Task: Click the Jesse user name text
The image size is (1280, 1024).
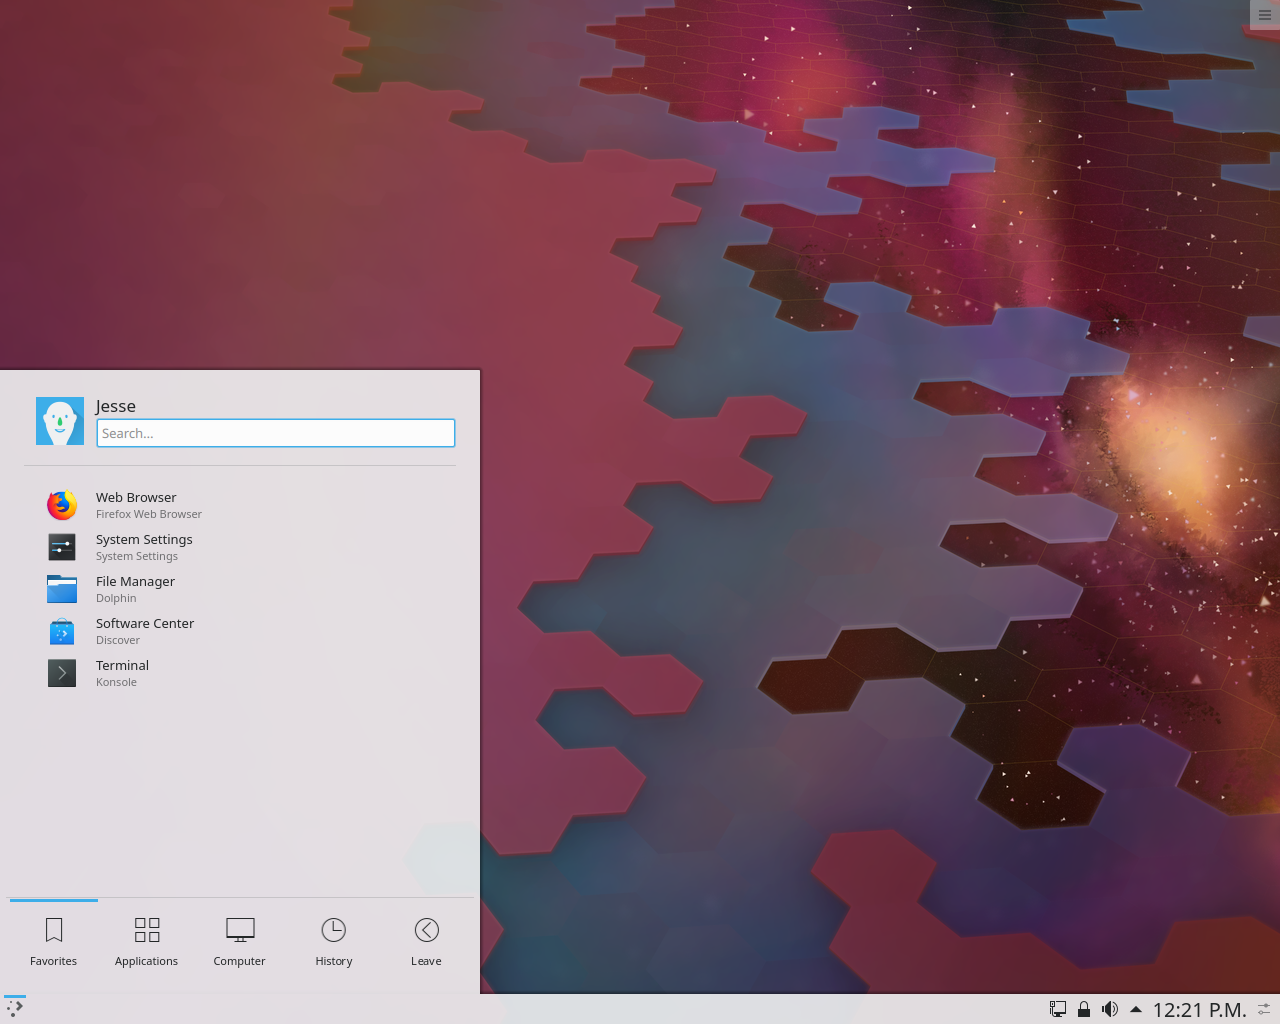Action: coord(116,406)
